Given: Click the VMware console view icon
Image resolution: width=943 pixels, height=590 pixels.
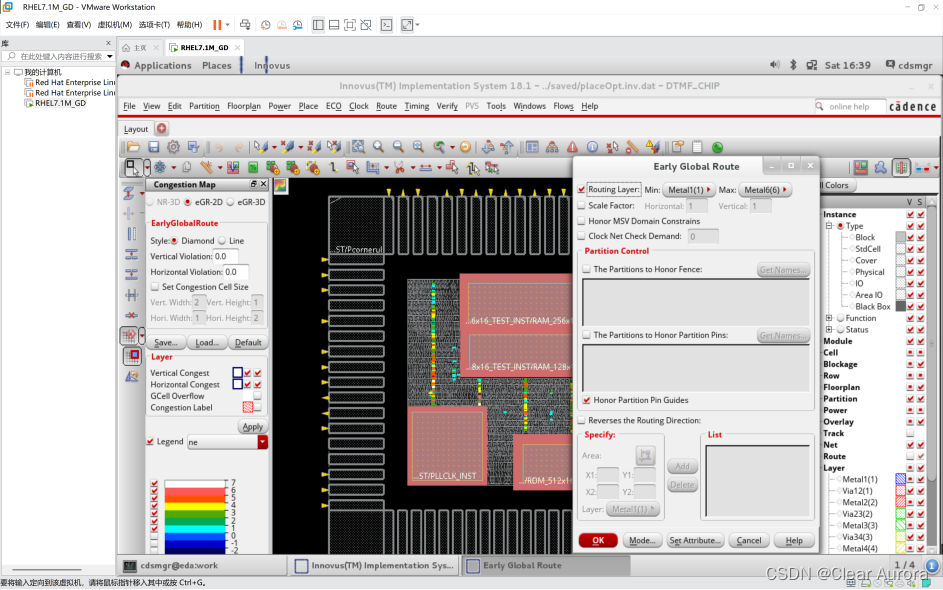Looking at the screenshot, I should point(387,25).
